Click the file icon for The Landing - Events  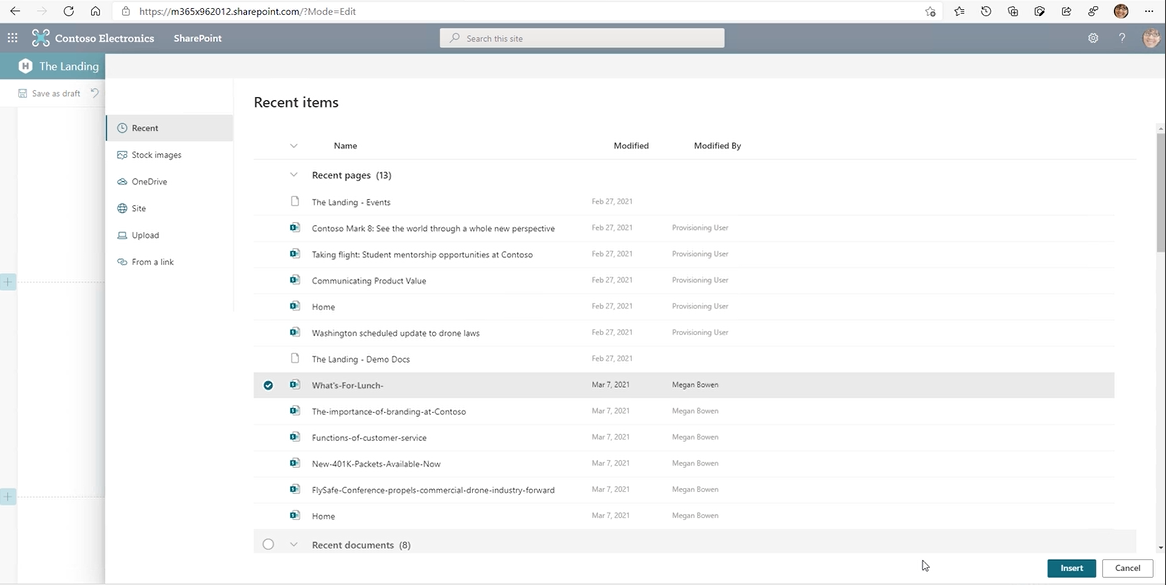click(x=295, y=201)
